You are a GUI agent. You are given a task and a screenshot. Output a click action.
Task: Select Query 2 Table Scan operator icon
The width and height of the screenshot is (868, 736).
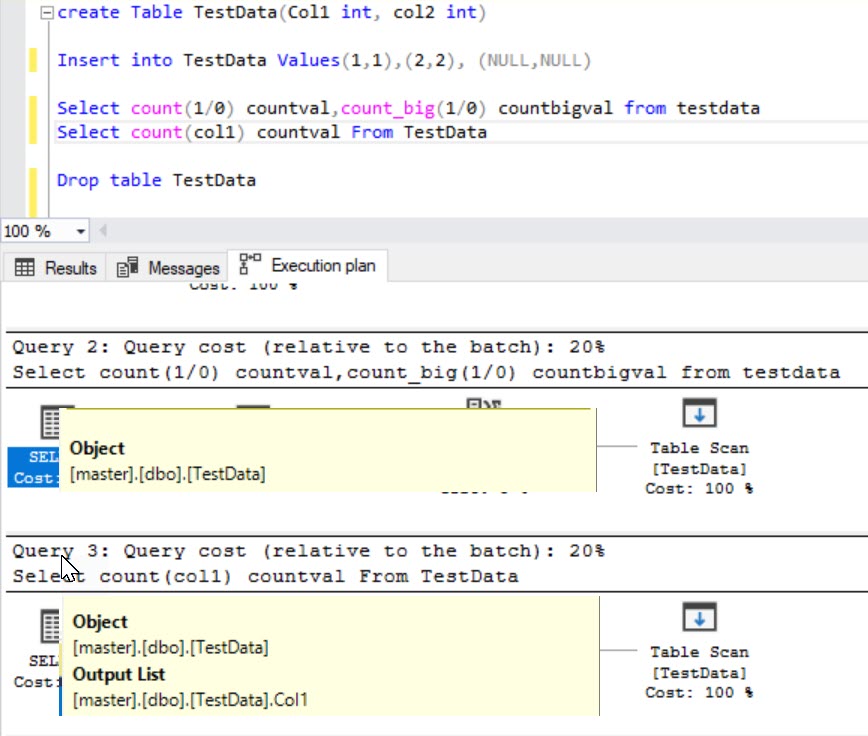click(699, 413)
